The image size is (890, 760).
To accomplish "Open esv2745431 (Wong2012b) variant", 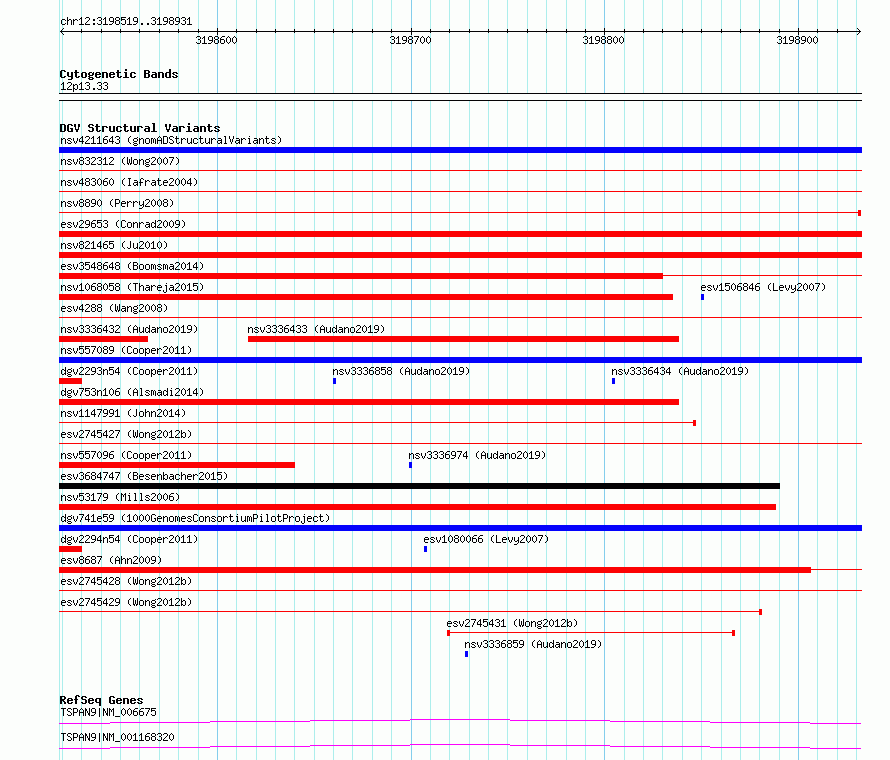I will 512,623.
